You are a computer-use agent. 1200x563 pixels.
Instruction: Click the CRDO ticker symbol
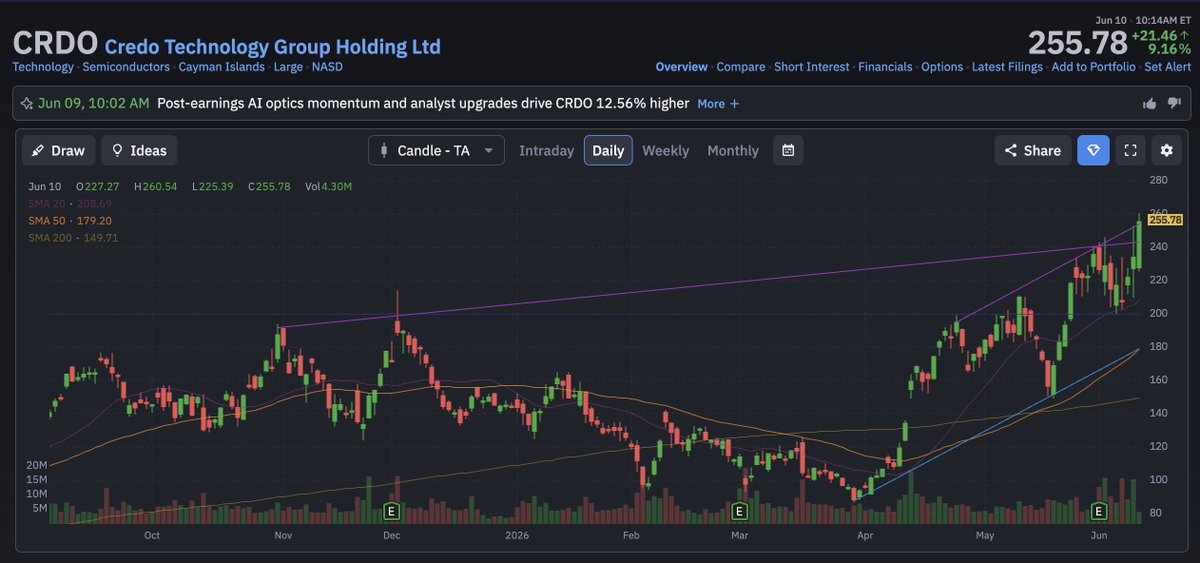[x=54, y=43]
